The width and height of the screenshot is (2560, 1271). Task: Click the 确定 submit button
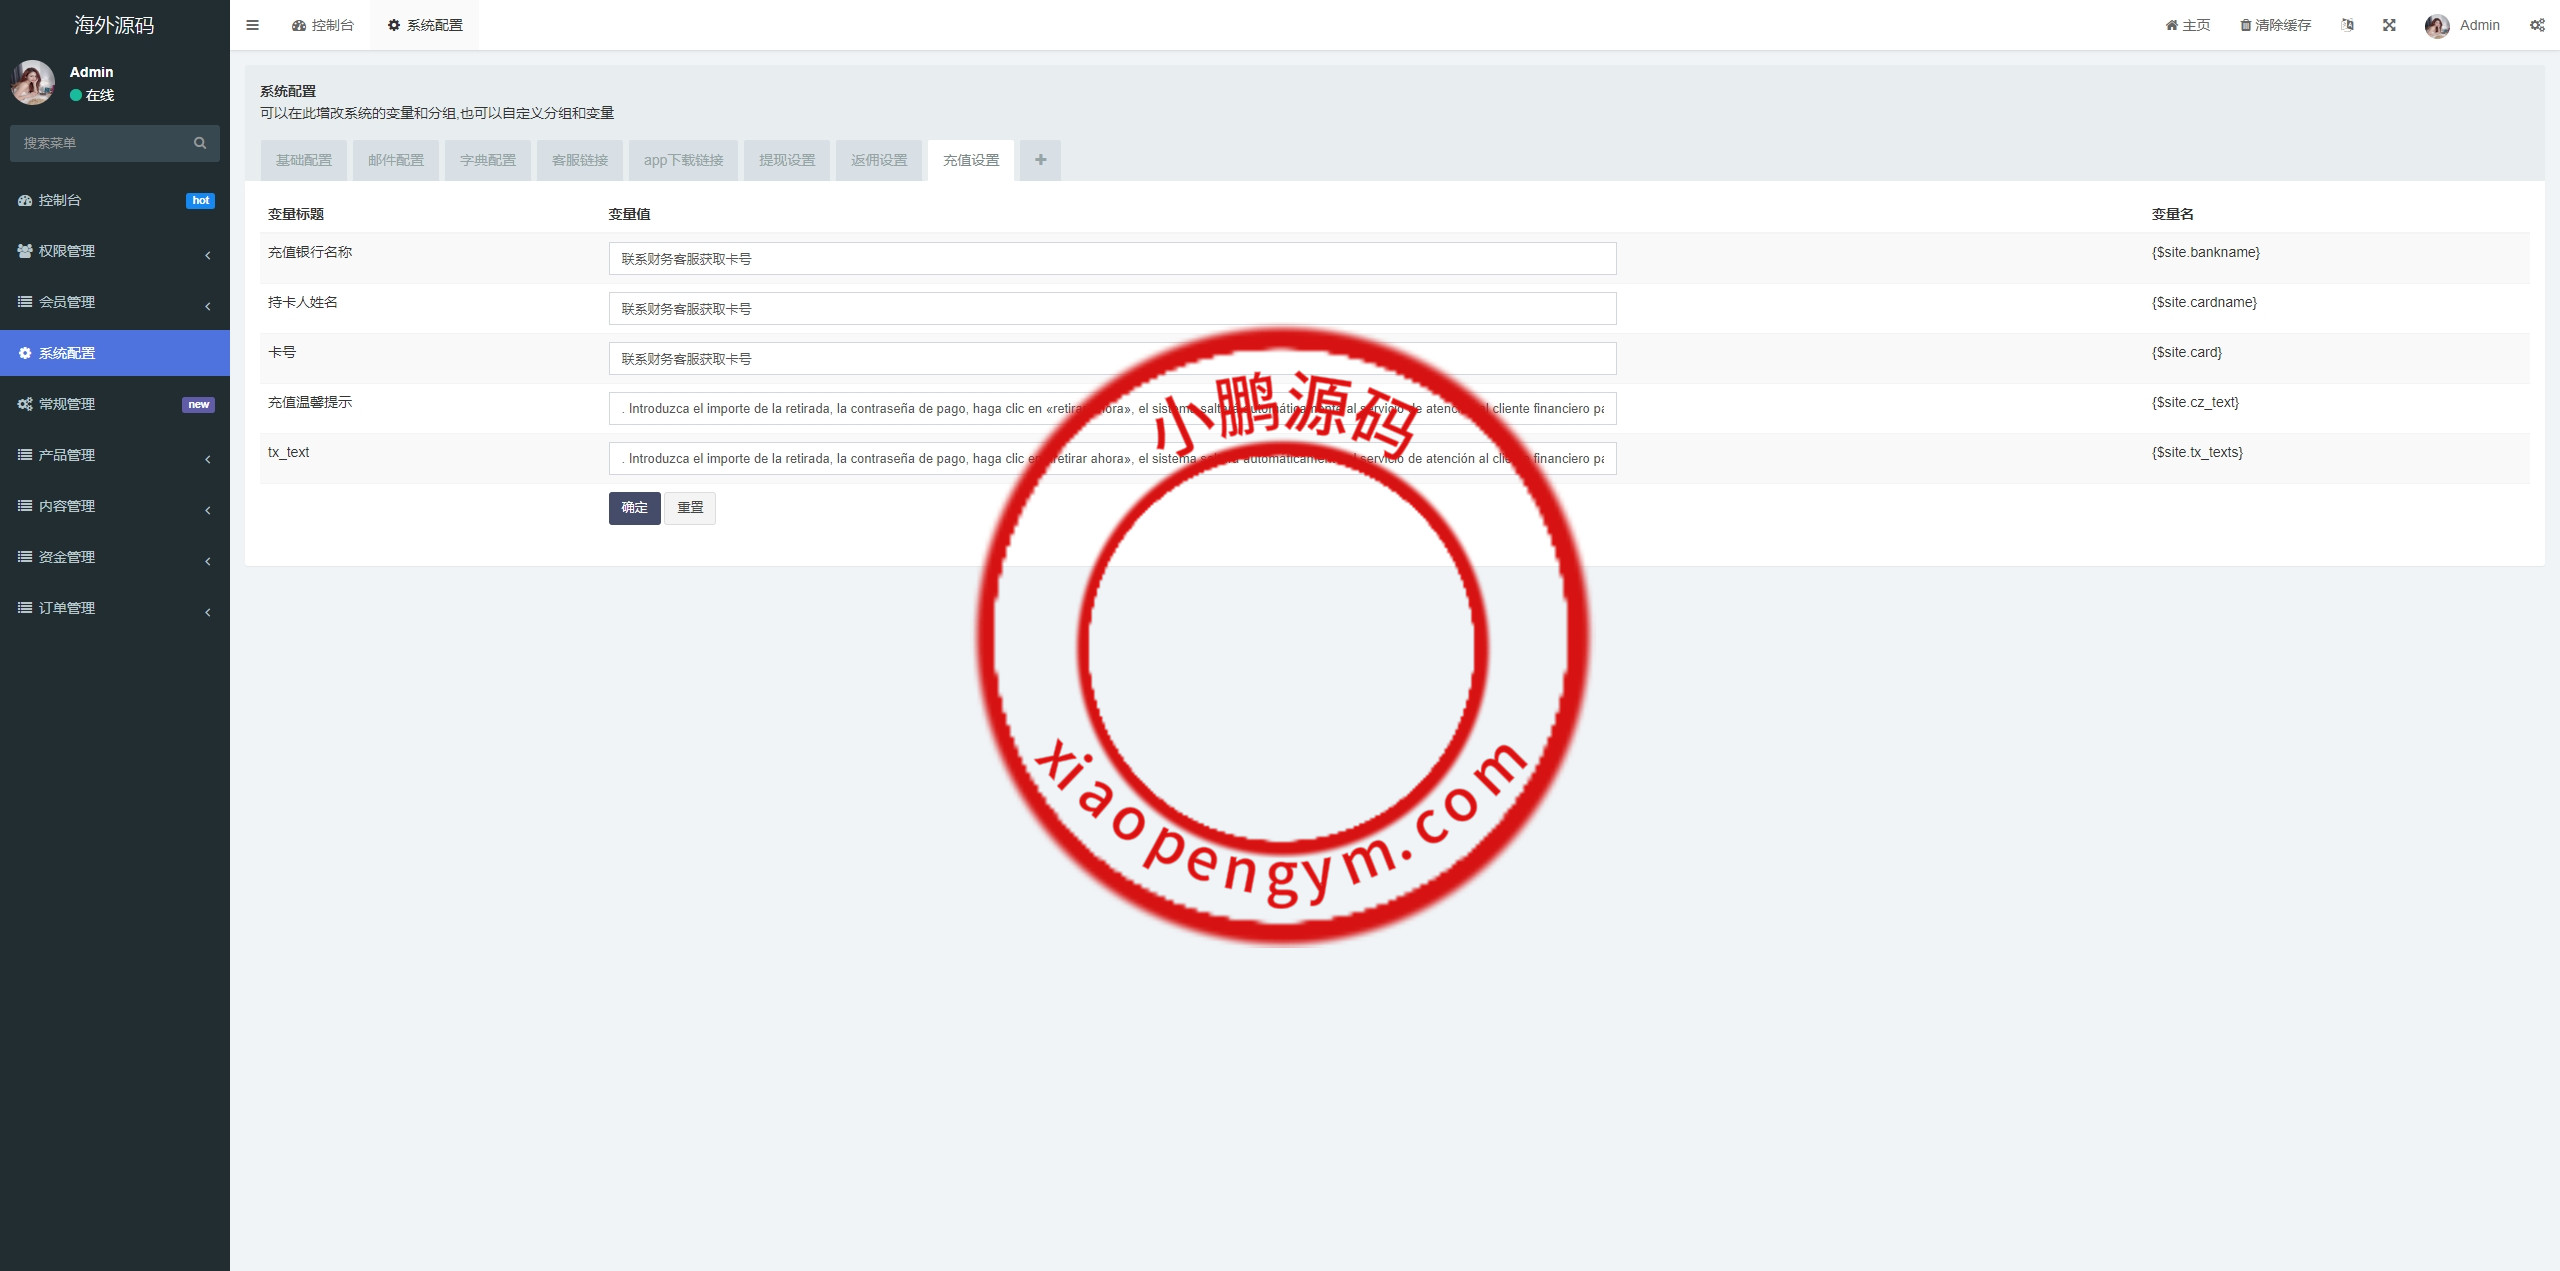634,508
